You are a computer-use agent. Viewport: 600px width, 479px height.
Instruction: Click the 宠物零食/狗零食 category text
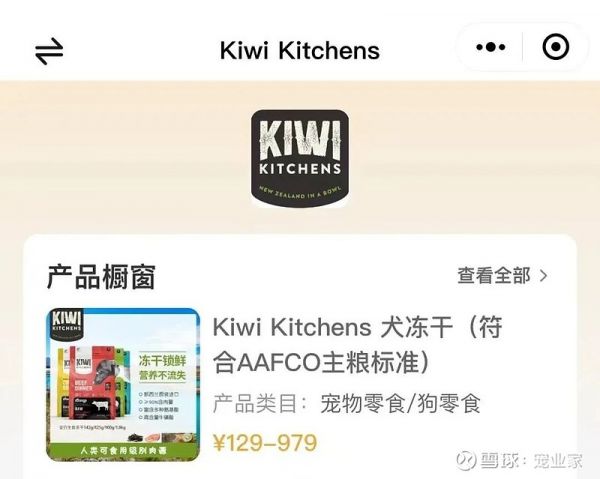[400, 404]
